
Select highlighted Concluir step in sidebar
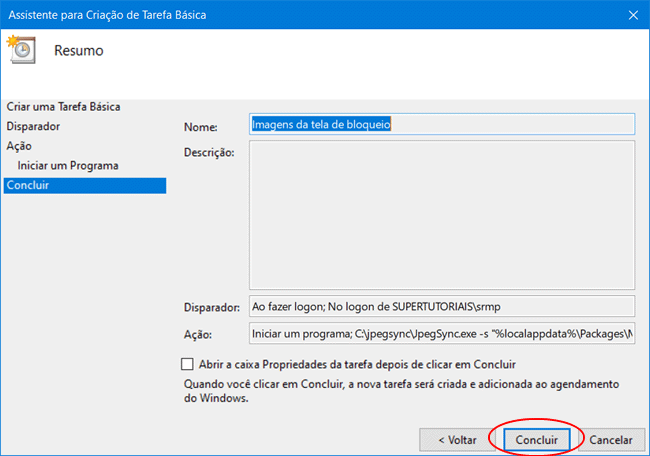(28, 186)
